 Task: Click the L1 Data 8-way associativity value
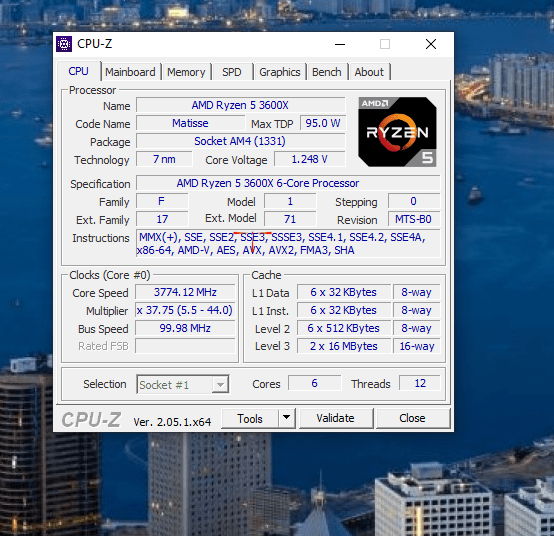pyautogui.click(x=417, y=293)
